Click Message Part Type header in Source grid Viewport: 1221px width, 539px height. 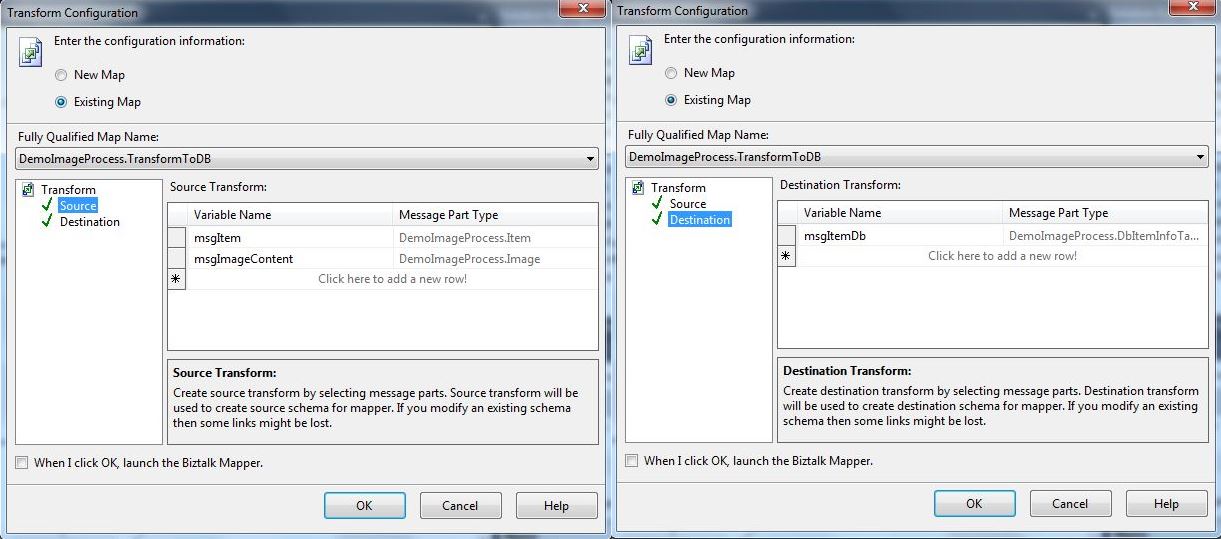(496, 215)
